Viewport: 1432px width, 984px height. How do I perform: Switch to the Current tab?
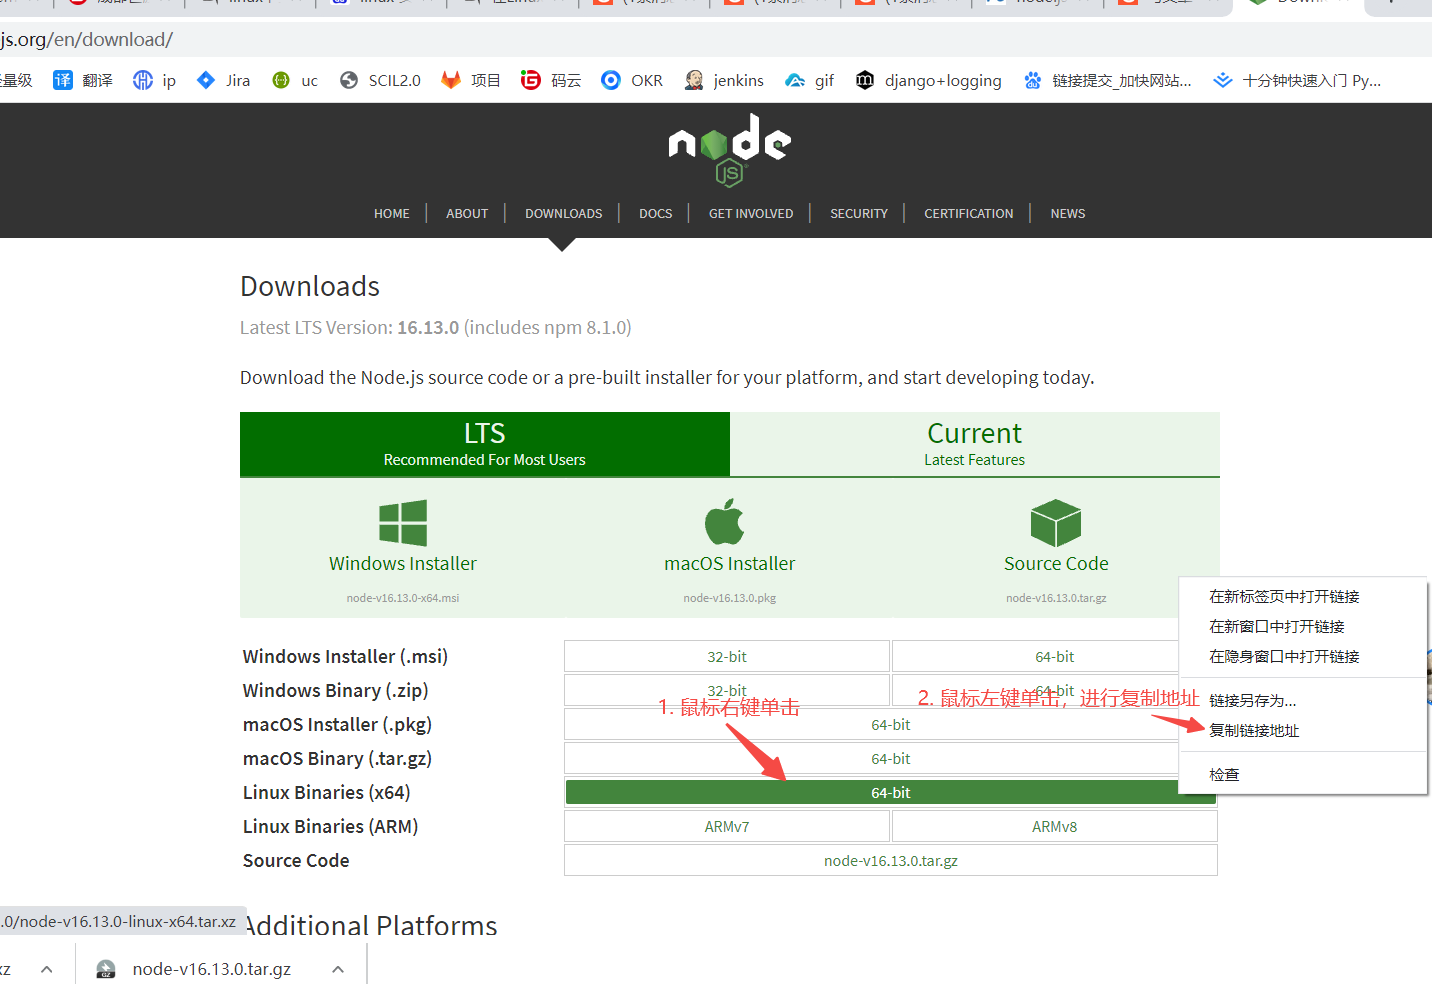[974, 444]
